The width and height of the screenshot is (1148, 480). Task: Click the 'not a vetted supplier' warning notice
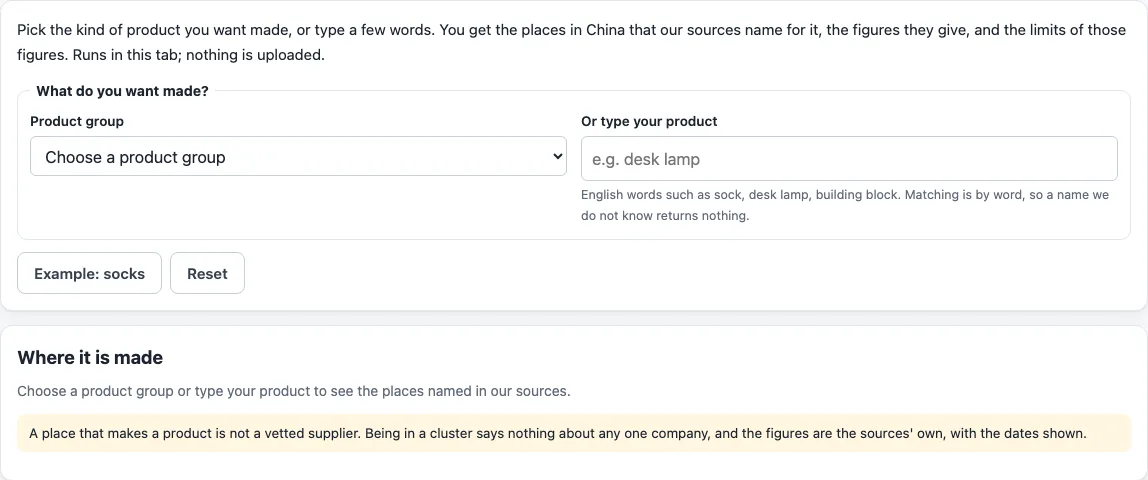pyautogui.click(x=574, y=433)
